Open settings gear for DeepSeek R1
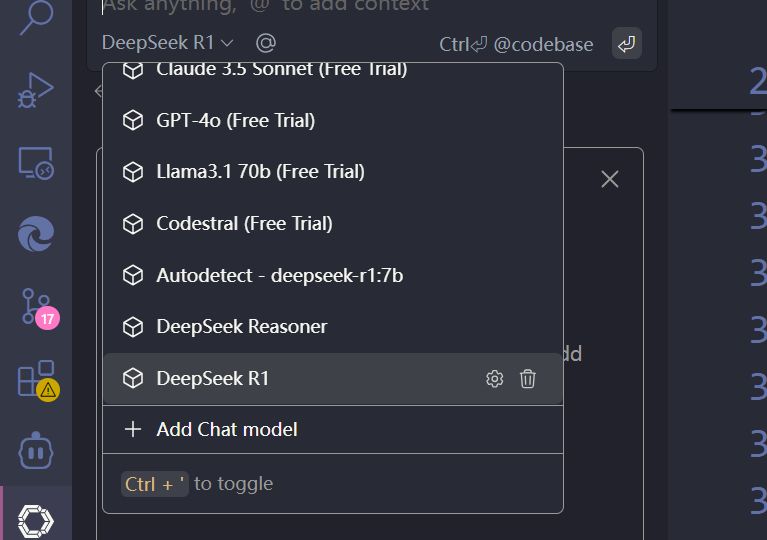 [x=494, y=379]
